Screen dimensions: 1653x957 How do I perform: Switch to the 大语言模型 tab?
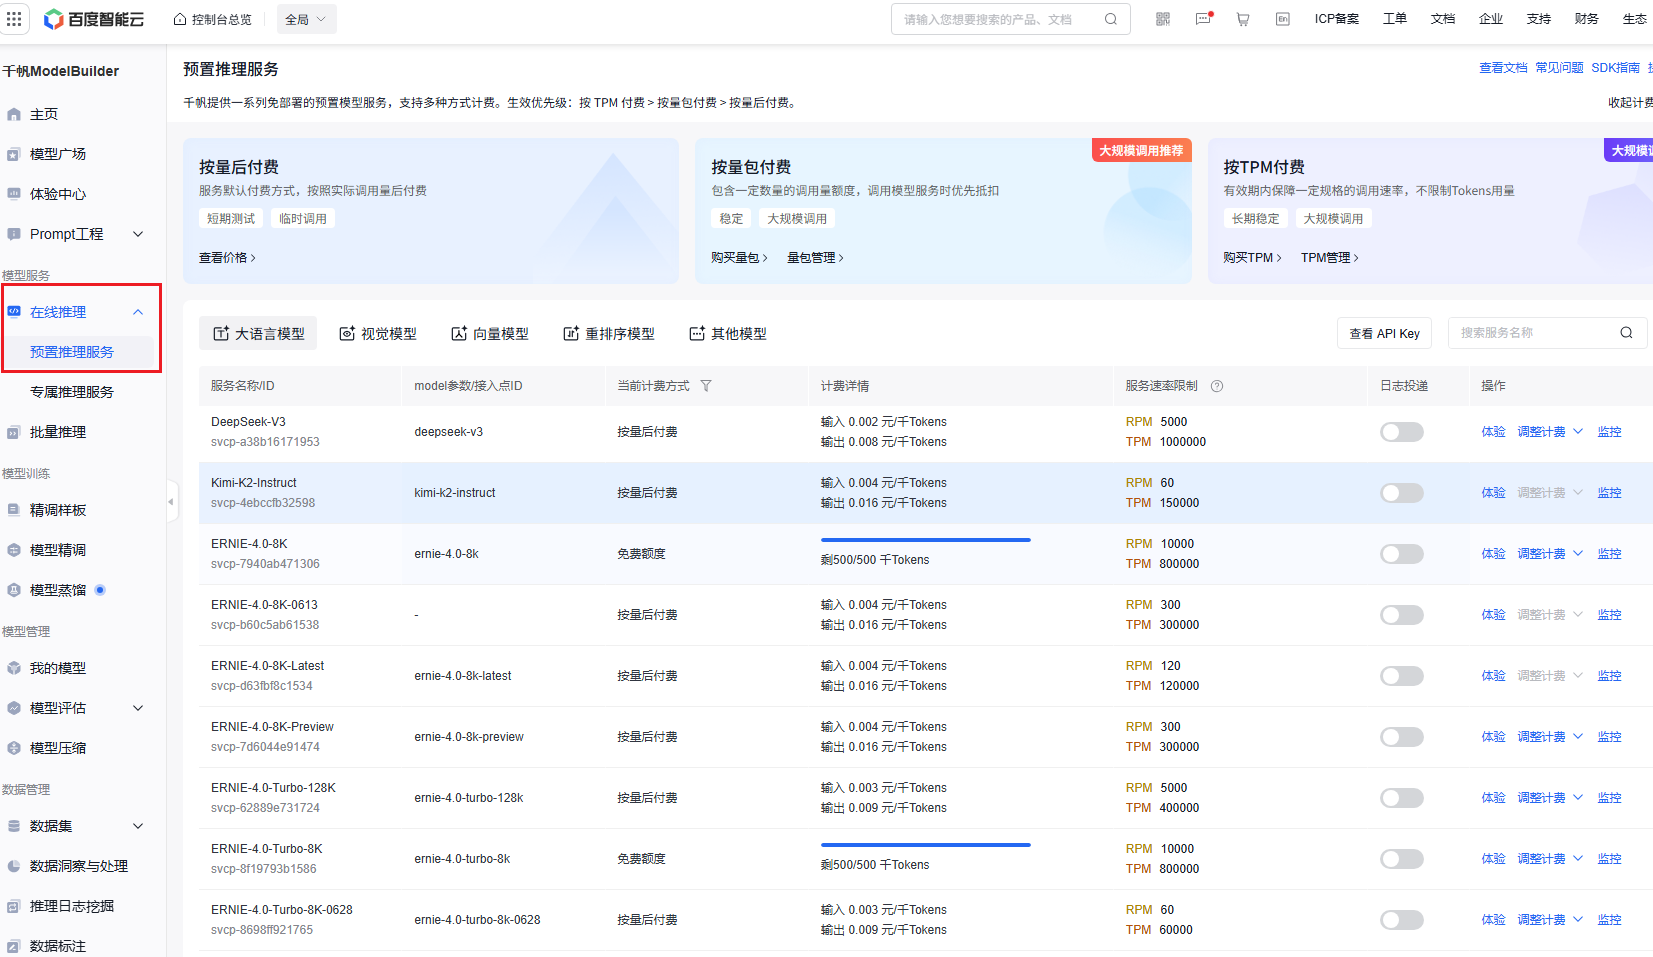pyautogui.click(x=258, y=334)
